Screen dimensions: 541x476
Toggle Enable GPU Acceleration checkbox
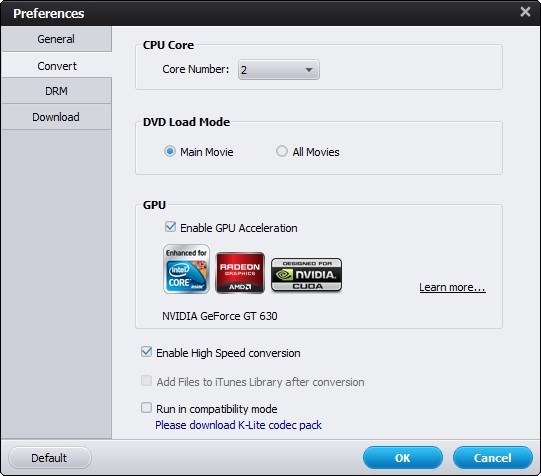170,227
